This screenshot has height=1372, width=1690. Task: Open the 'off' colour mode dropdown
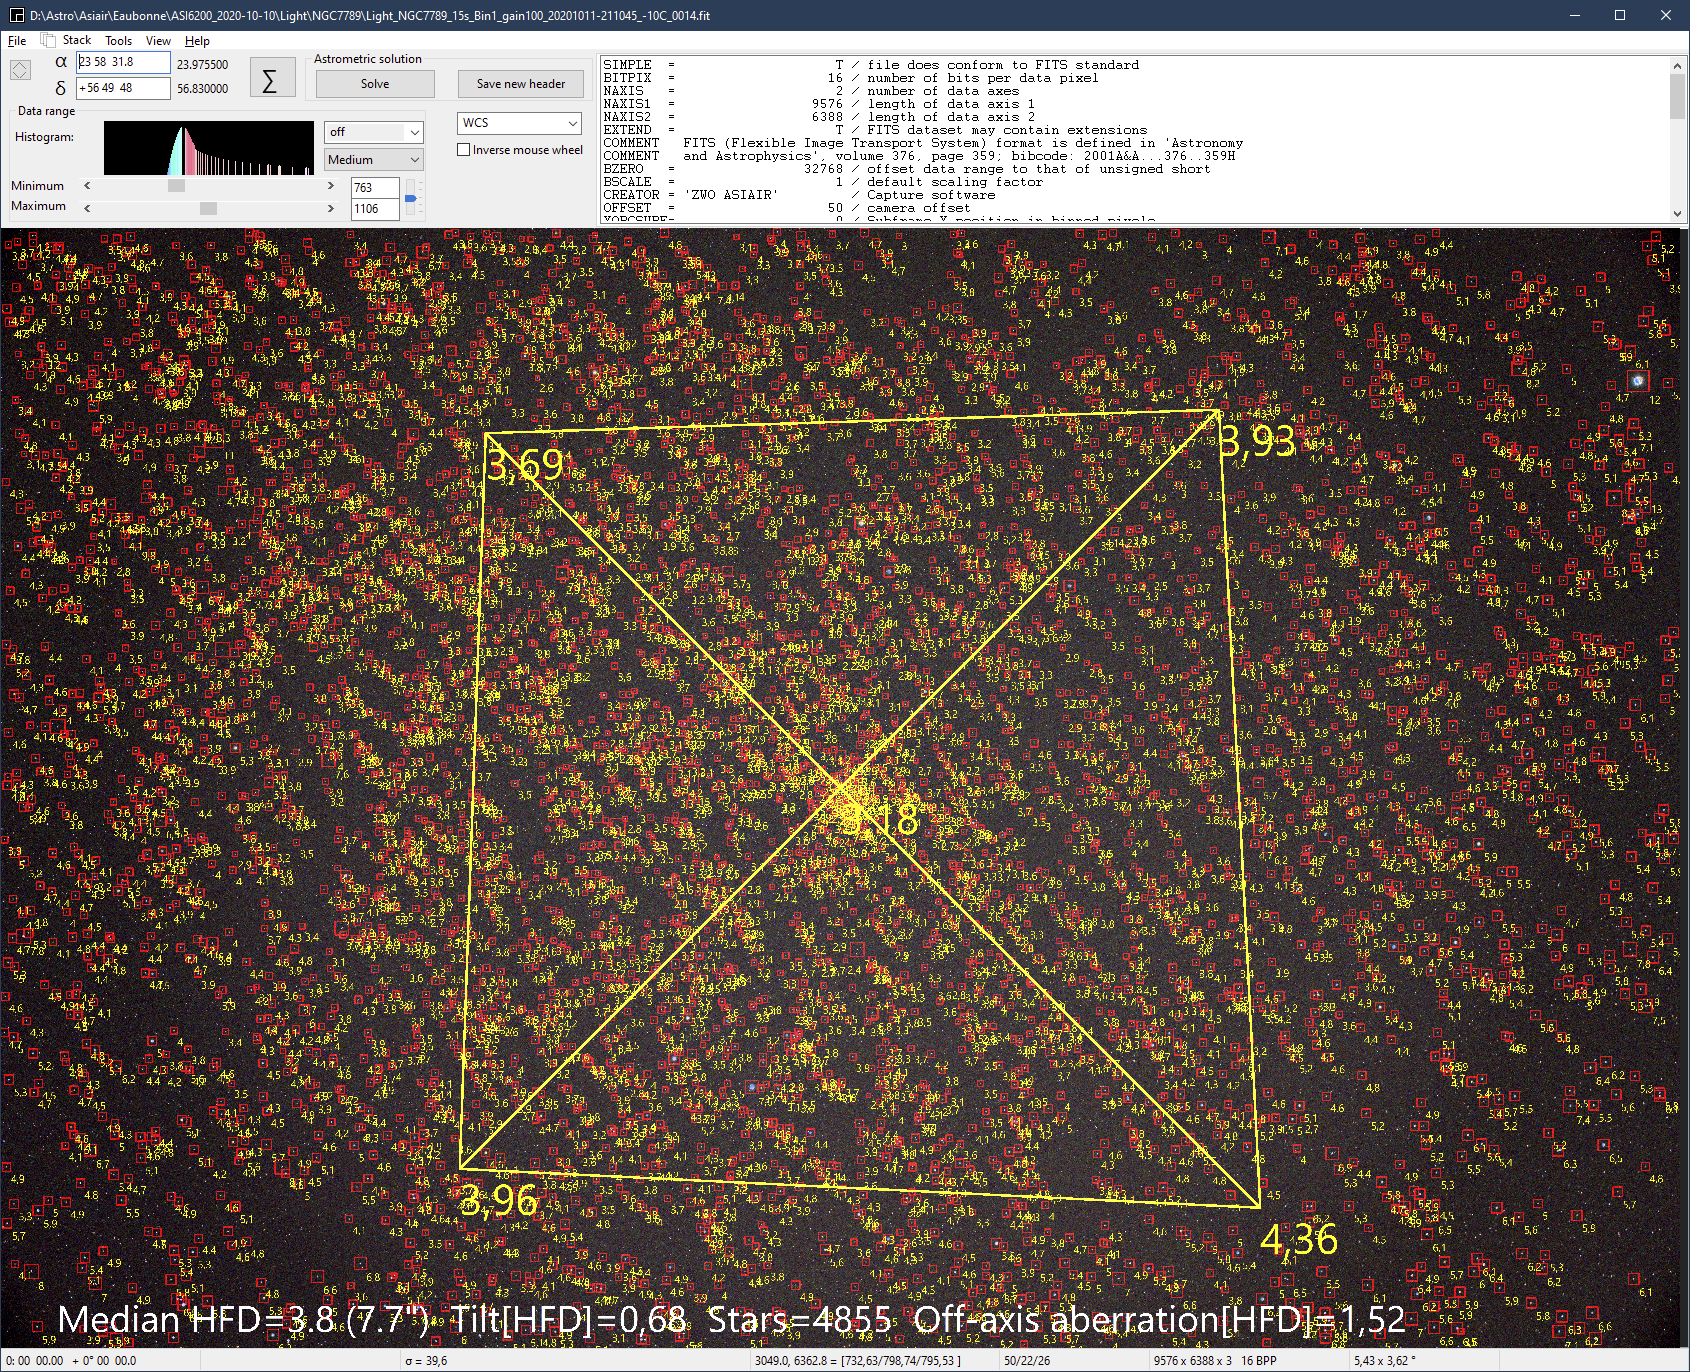coord(374,132)
